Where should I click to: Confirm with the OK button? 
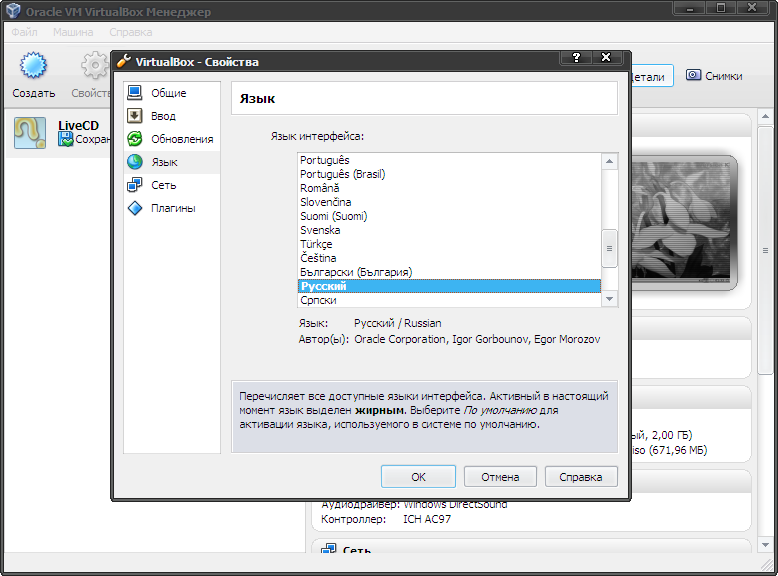pos(418,477)
